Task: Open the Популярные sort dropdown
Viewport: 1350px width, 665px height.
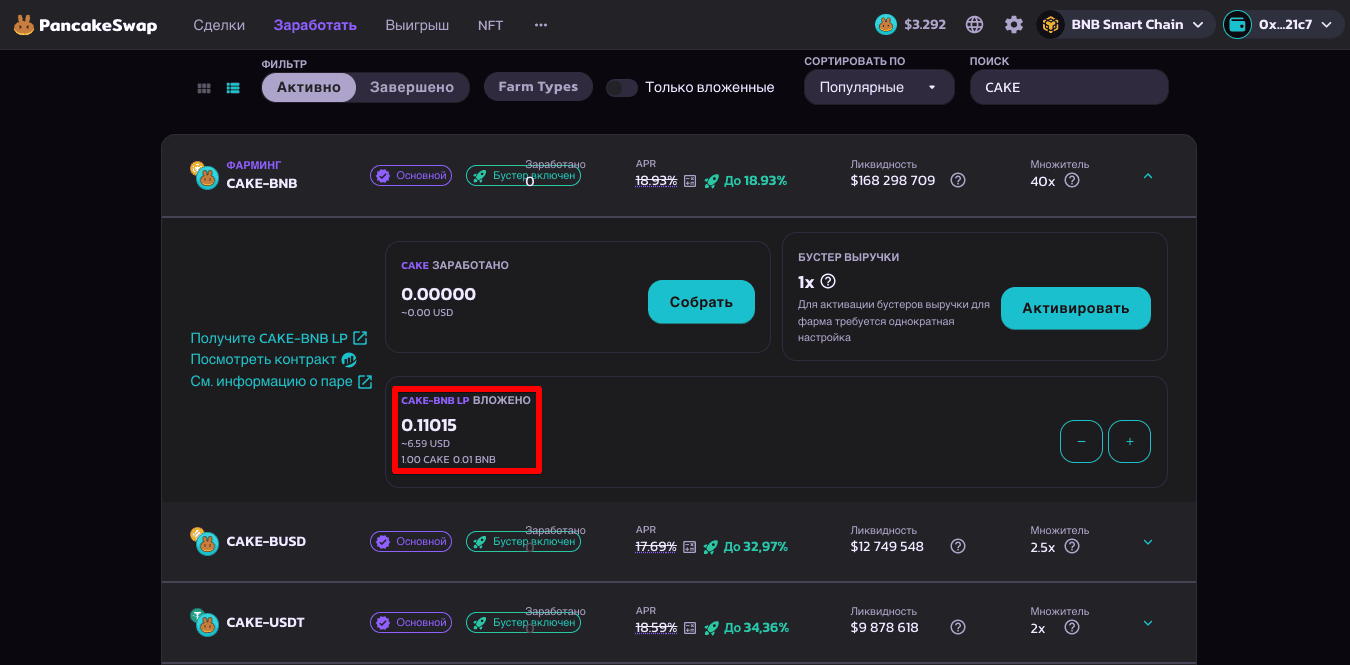Action: (879, 88)
